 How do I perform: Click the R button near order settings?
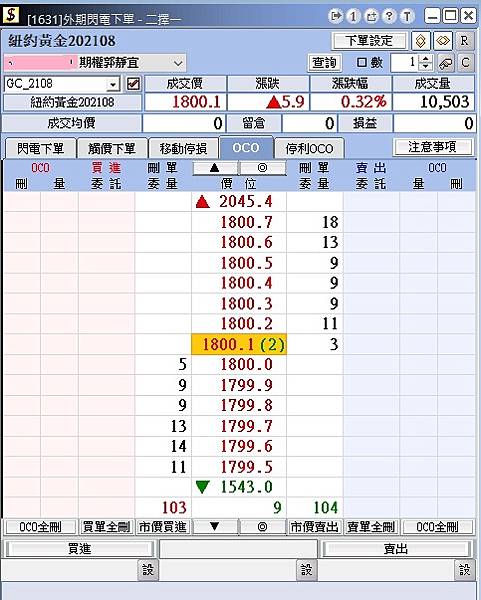(465, 41)
